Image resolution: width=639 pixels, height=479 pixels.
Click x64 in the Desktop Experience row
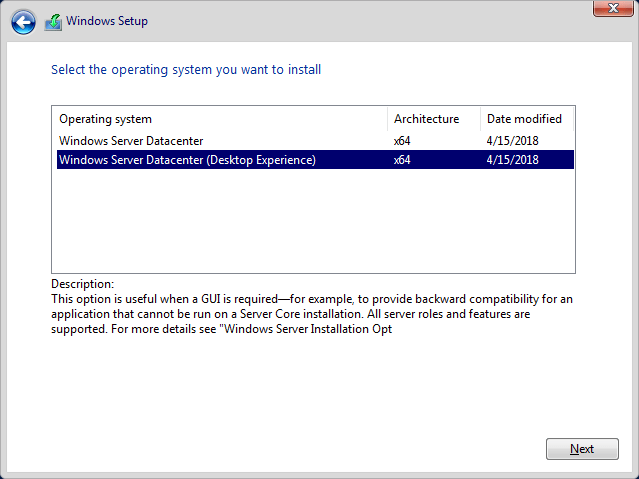click(x=402, y=160)
